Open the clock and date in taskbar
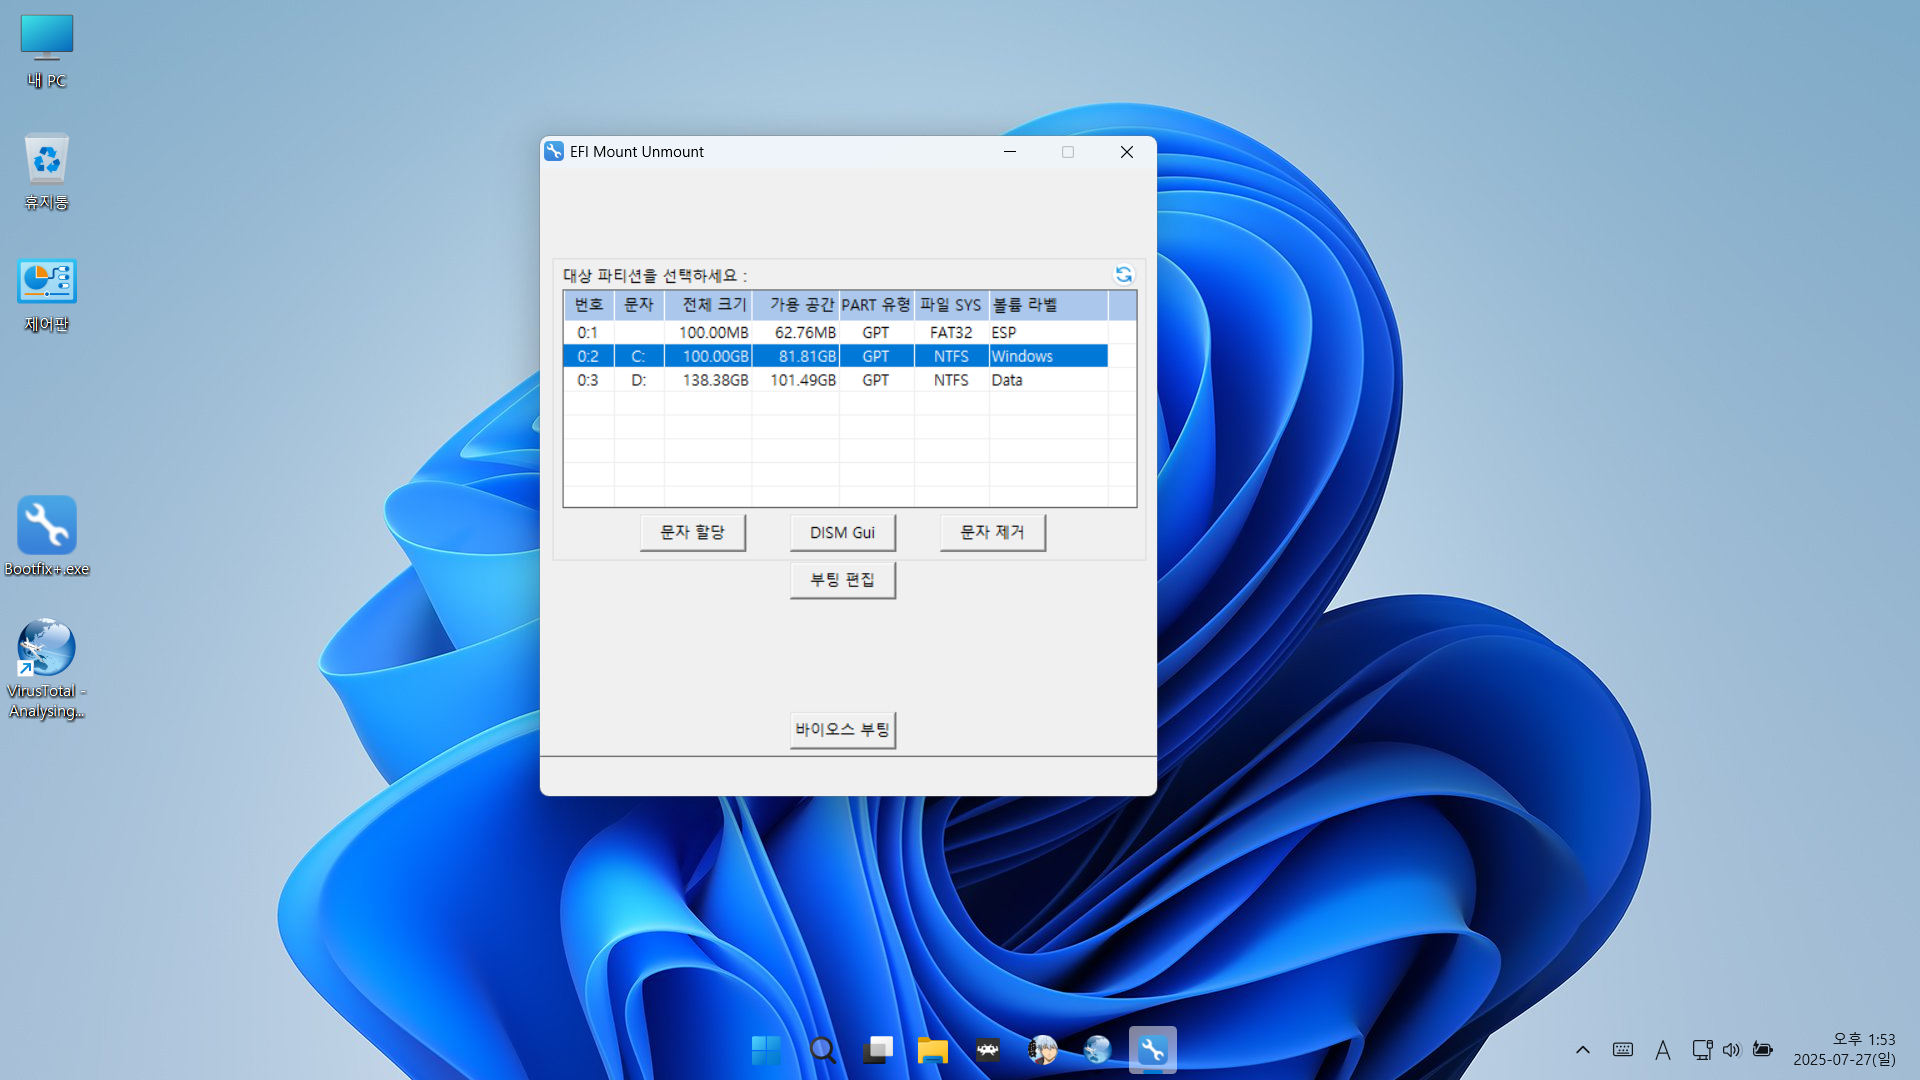 click(x=1844, y=1049)
